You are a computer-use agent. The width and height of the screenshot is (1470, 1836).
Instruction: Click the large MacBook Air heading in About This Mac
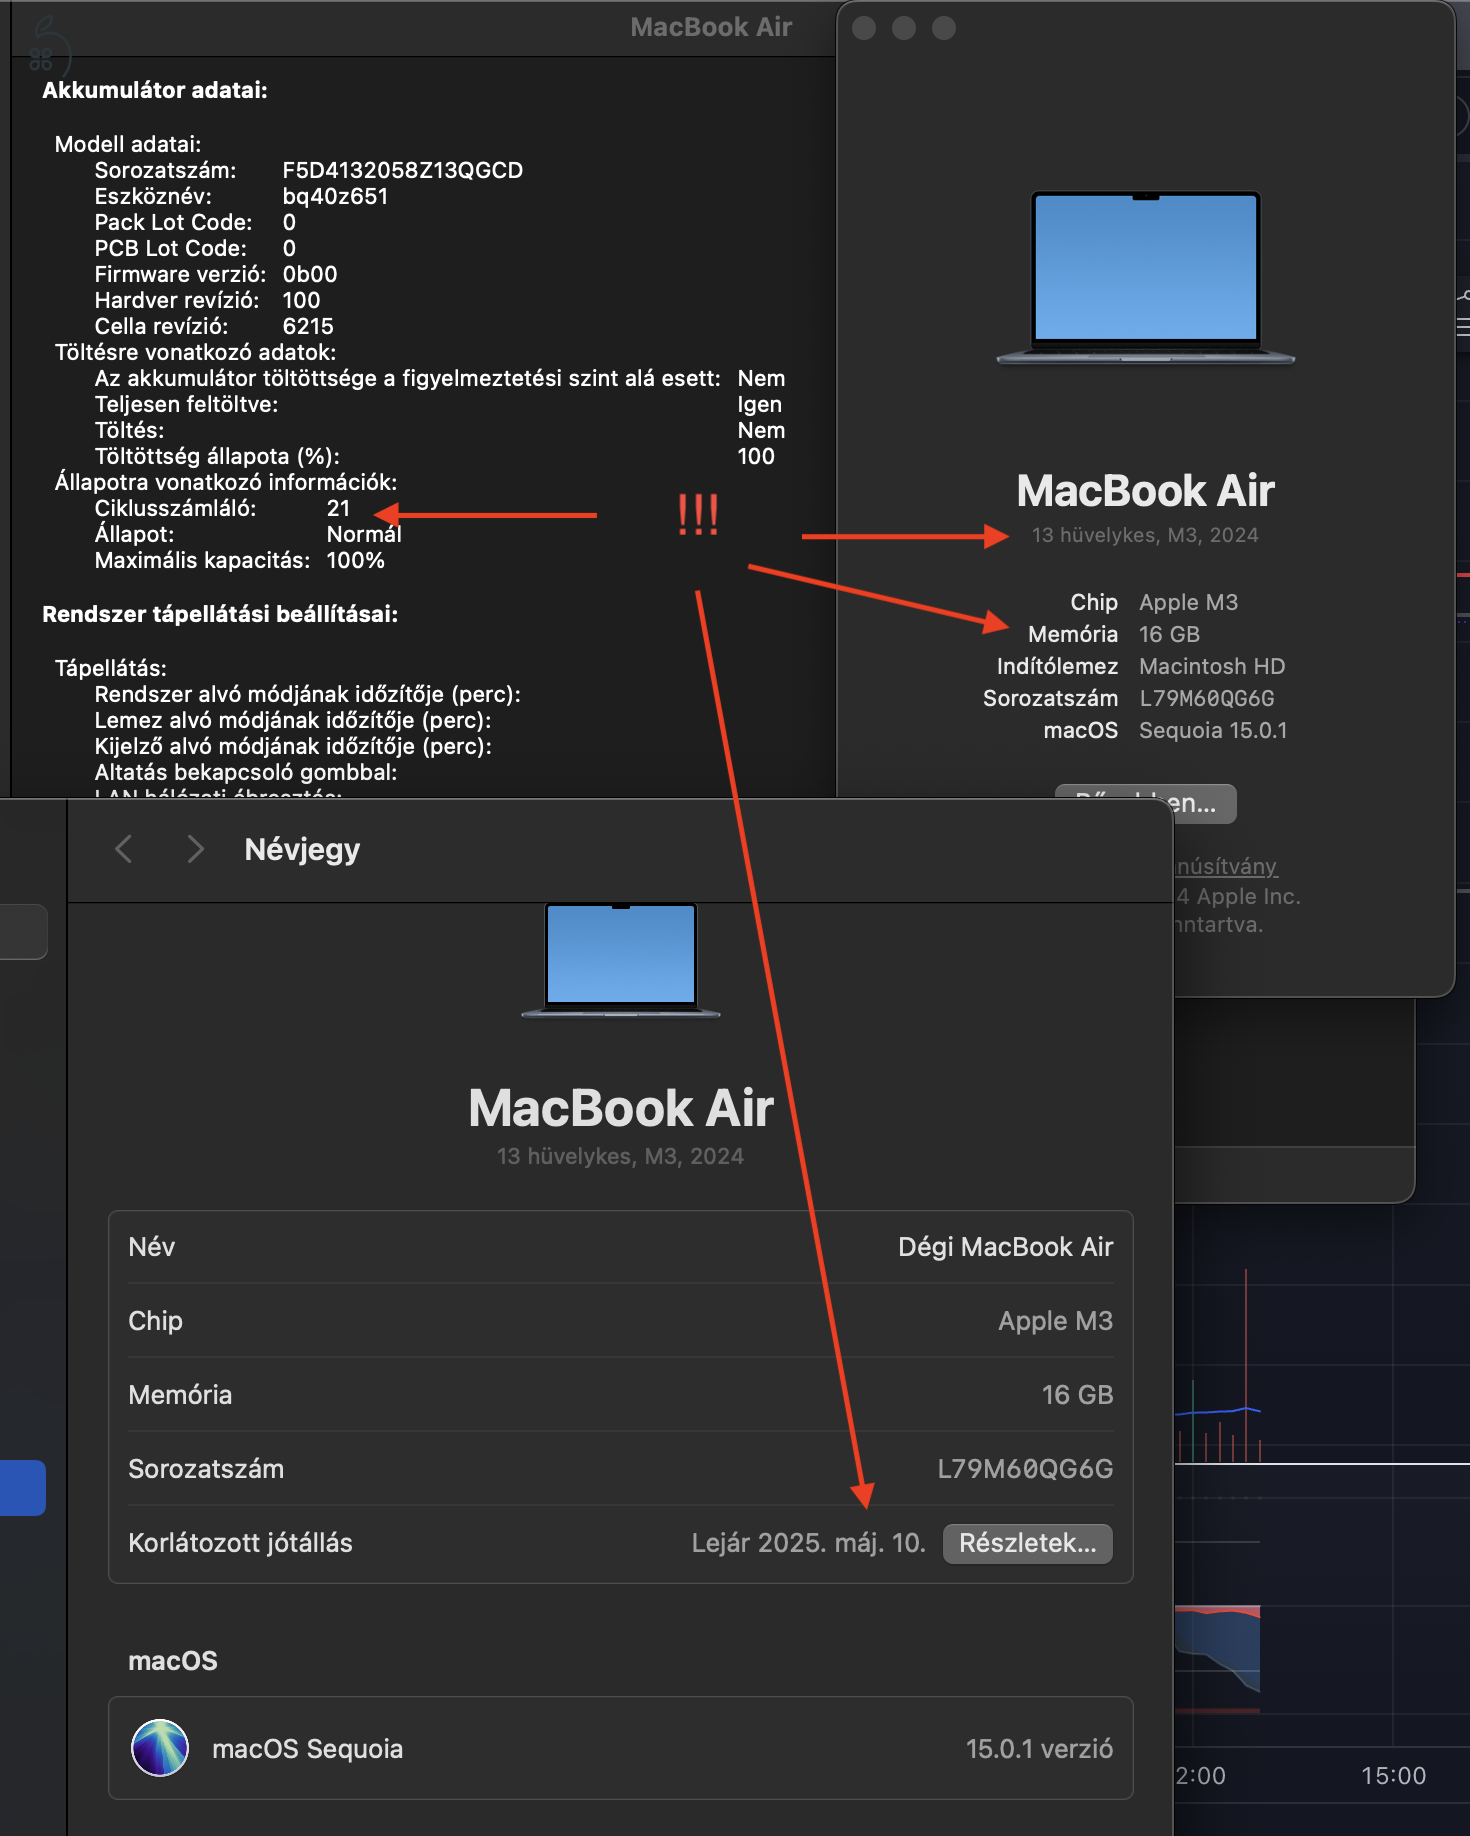[x=1146, y=491]
